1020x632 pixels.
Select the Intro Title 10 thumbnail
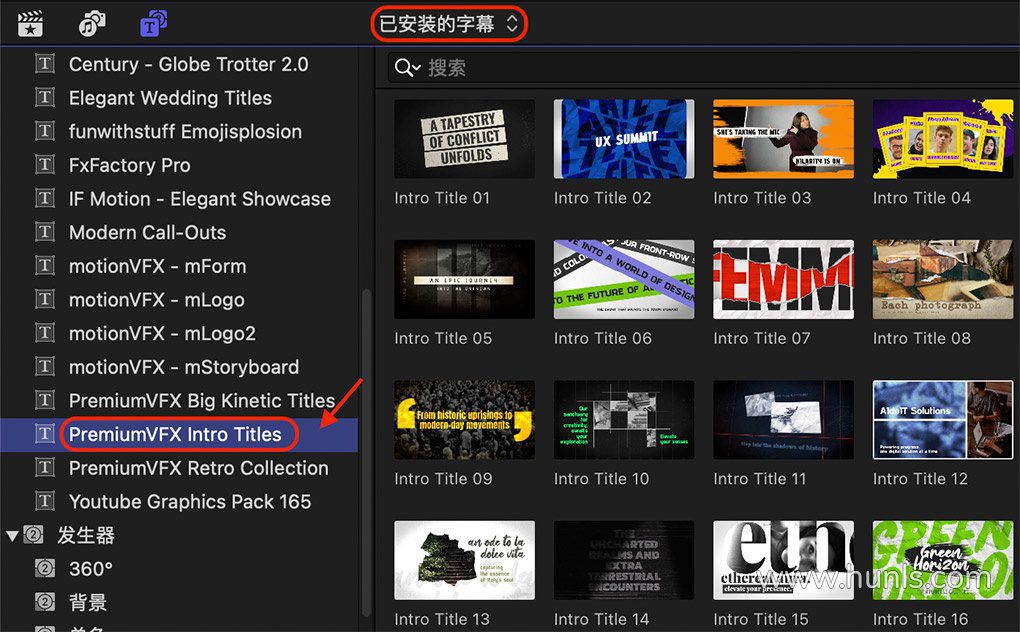tap(624, 419)
